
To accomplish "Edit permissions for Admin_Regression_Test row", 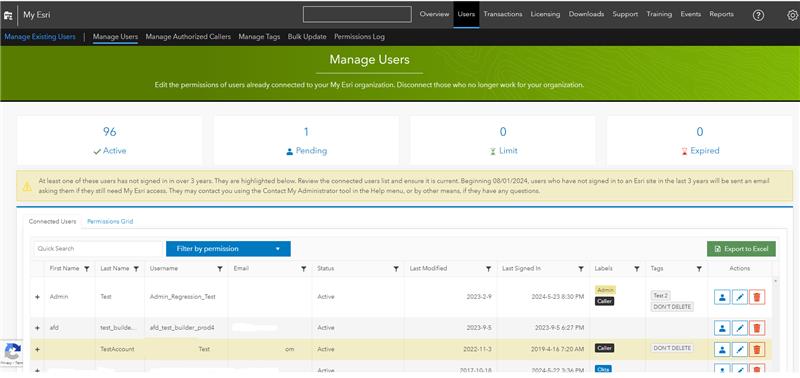I will pyautogui.click(x=740, y=297).
